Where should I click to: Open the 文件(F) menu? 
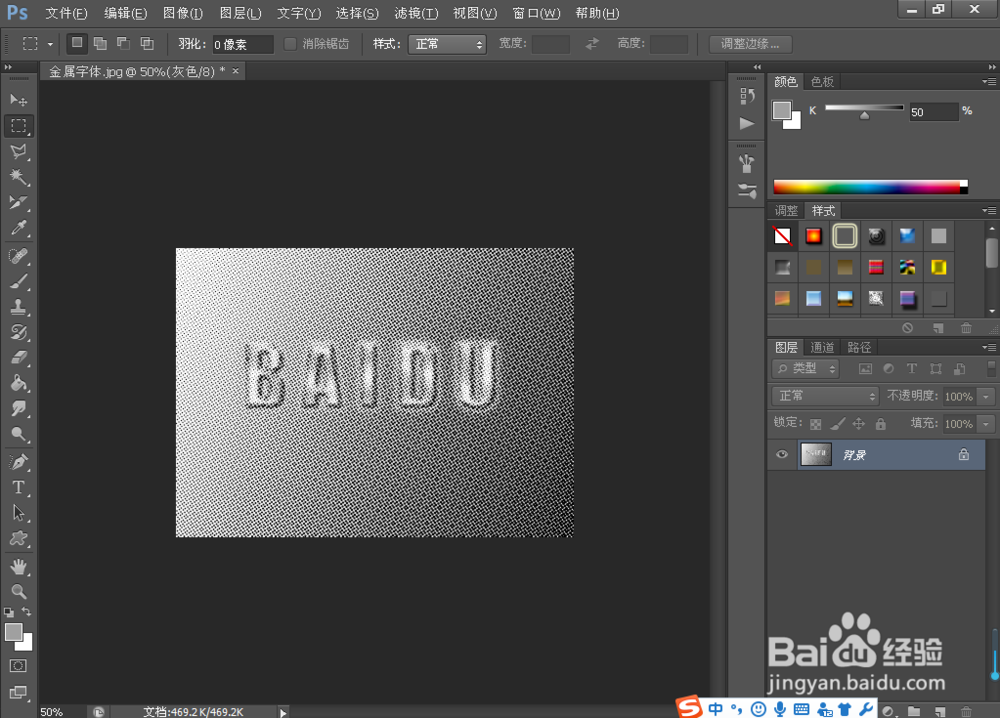pyautogui.click(x=66, y=13)
